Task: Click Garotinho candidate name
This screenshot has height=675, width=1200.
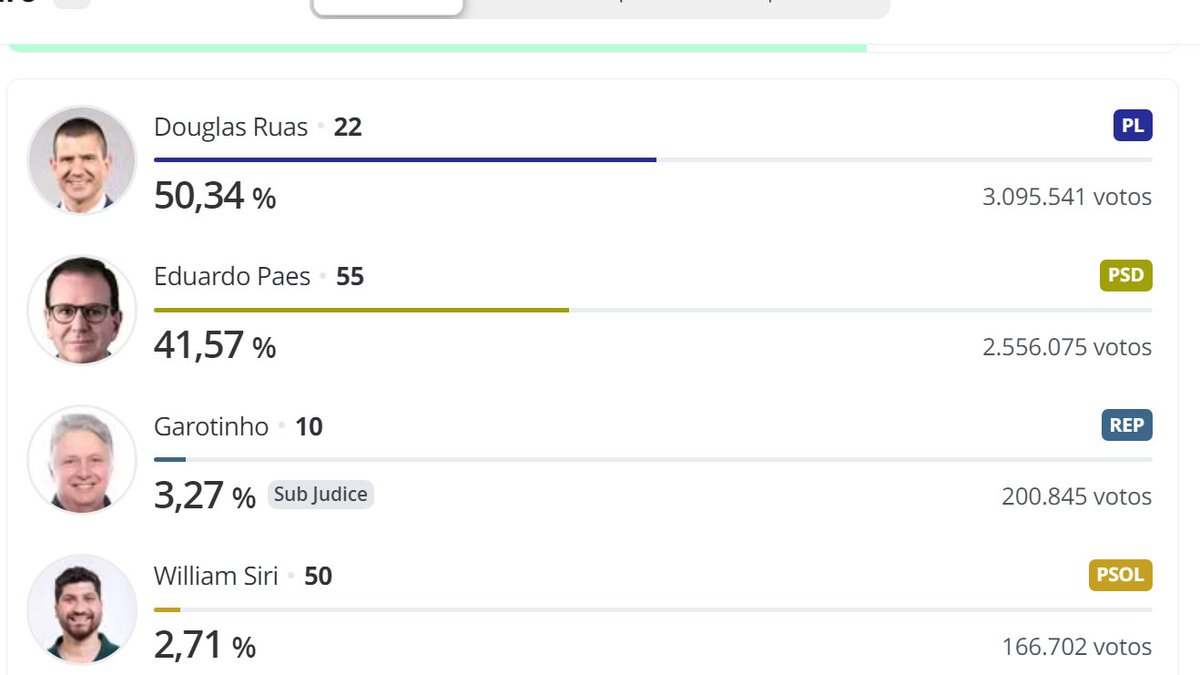Action: tap(211, 427)
